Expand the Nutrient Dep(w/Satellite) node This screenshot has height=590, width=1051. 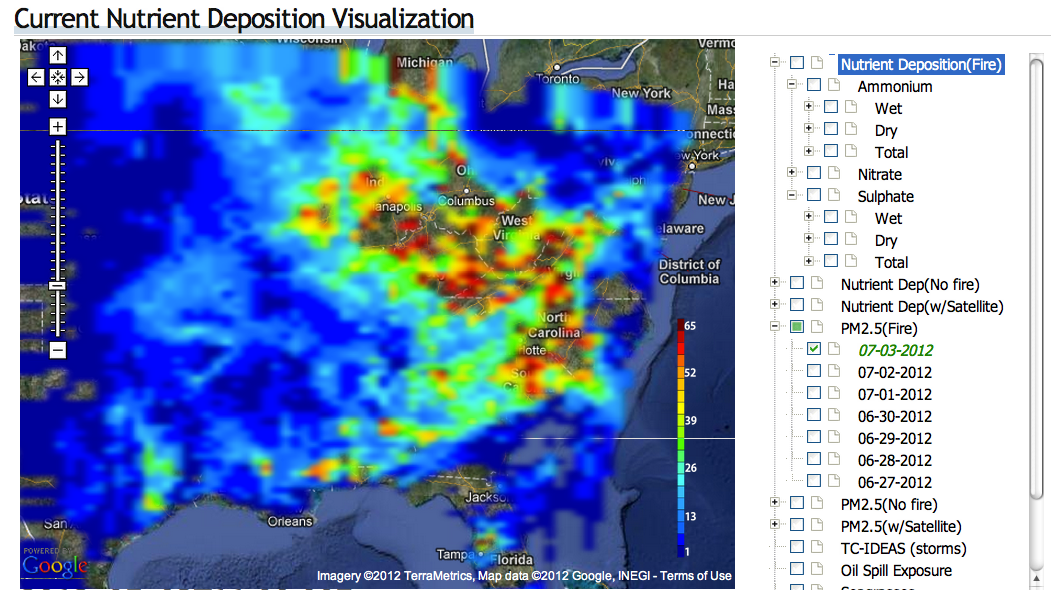[775, 304]
